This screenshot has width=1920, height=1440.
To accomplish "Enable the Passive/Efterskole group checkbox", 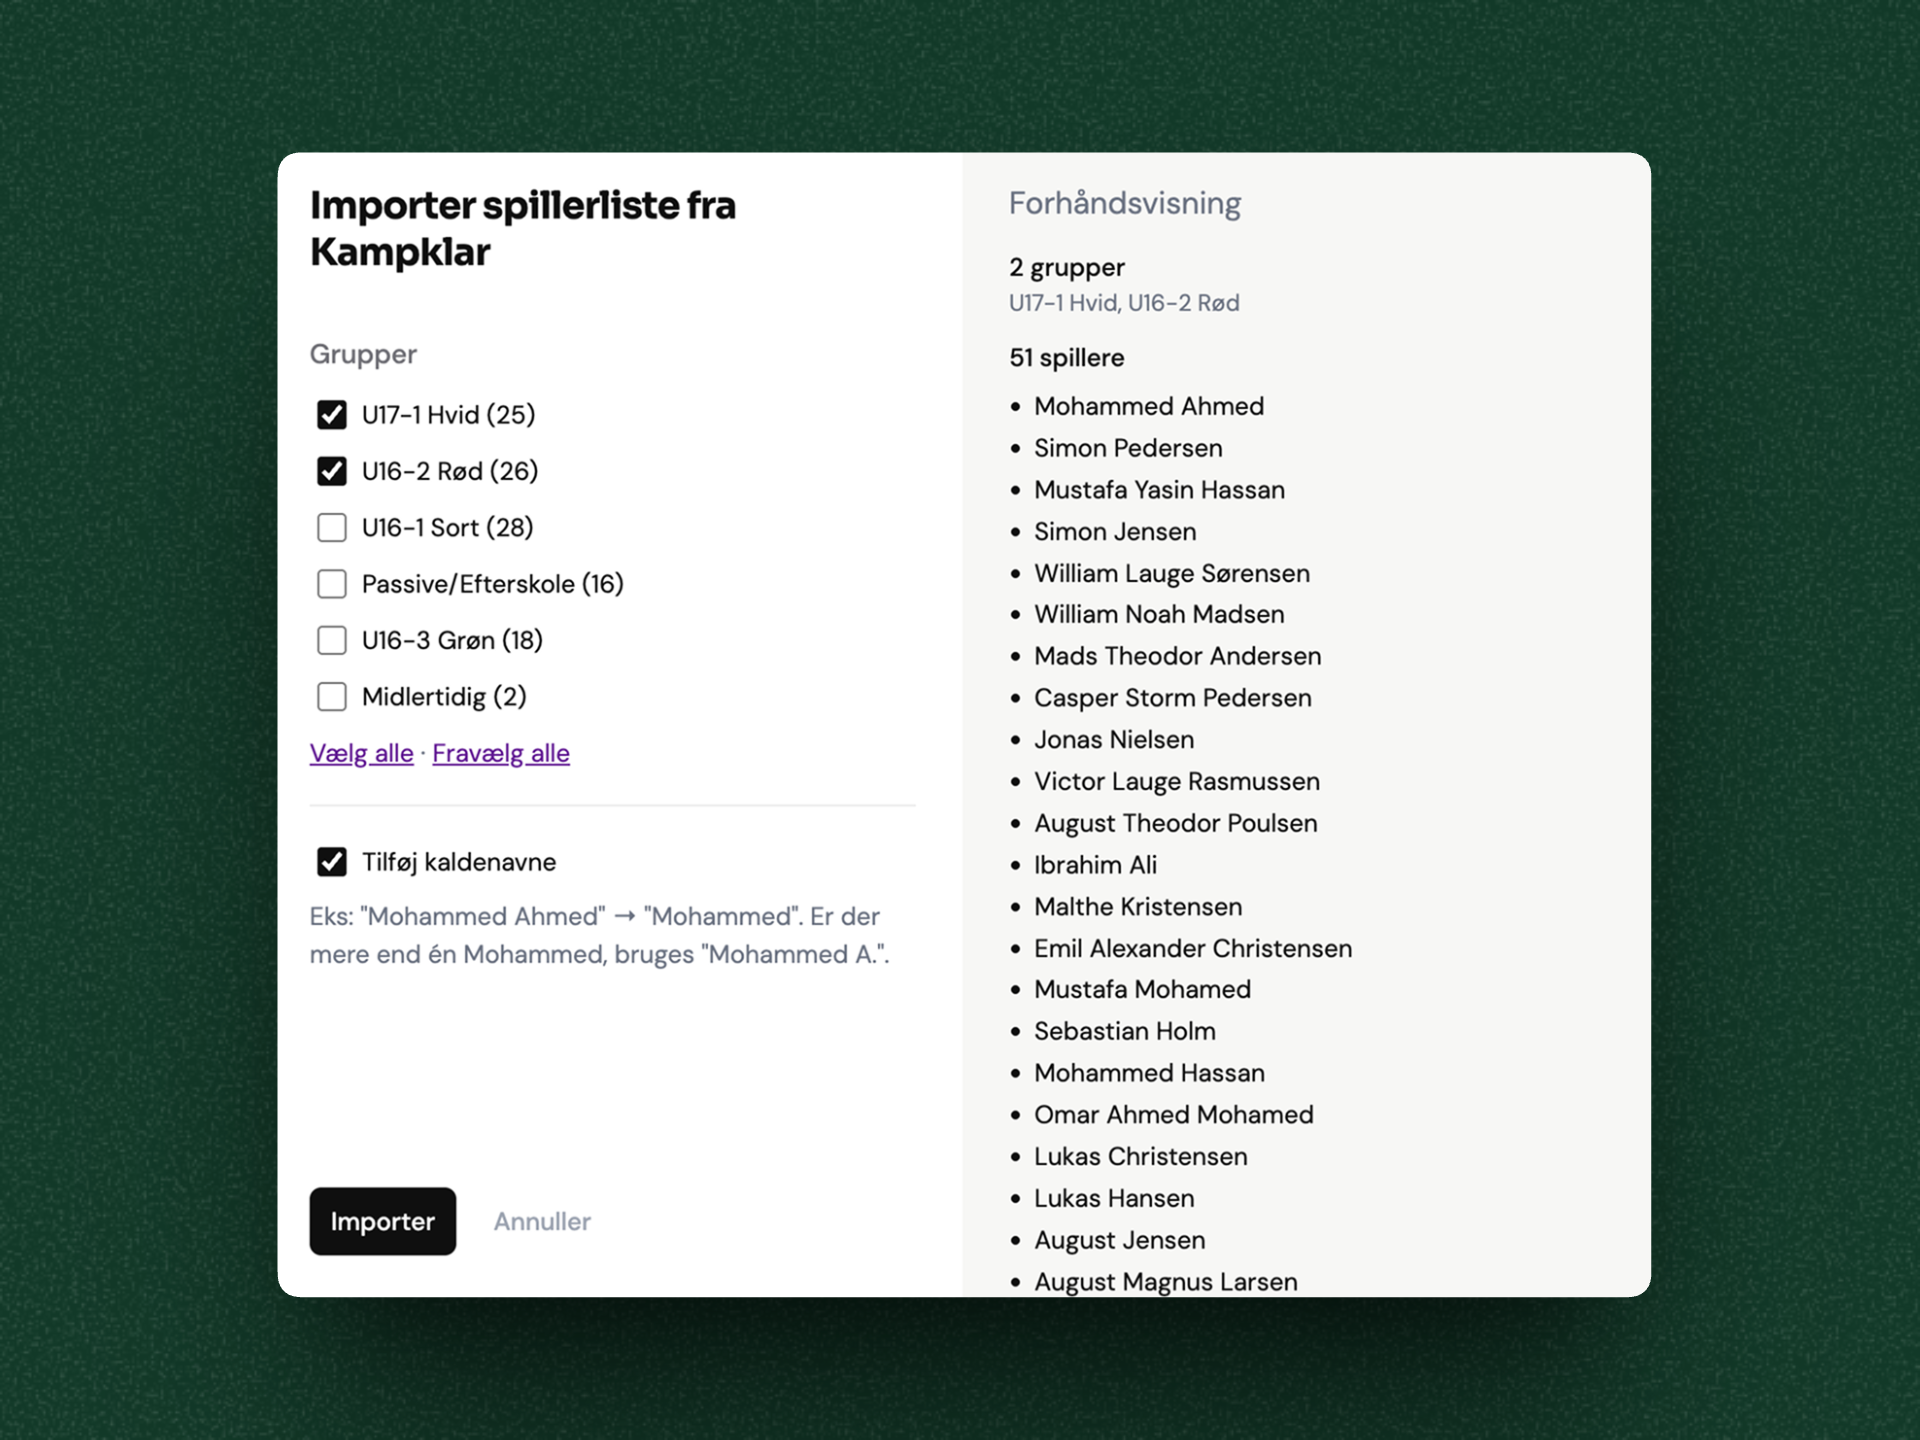I will pyautogui.click(x=332, y=584).
